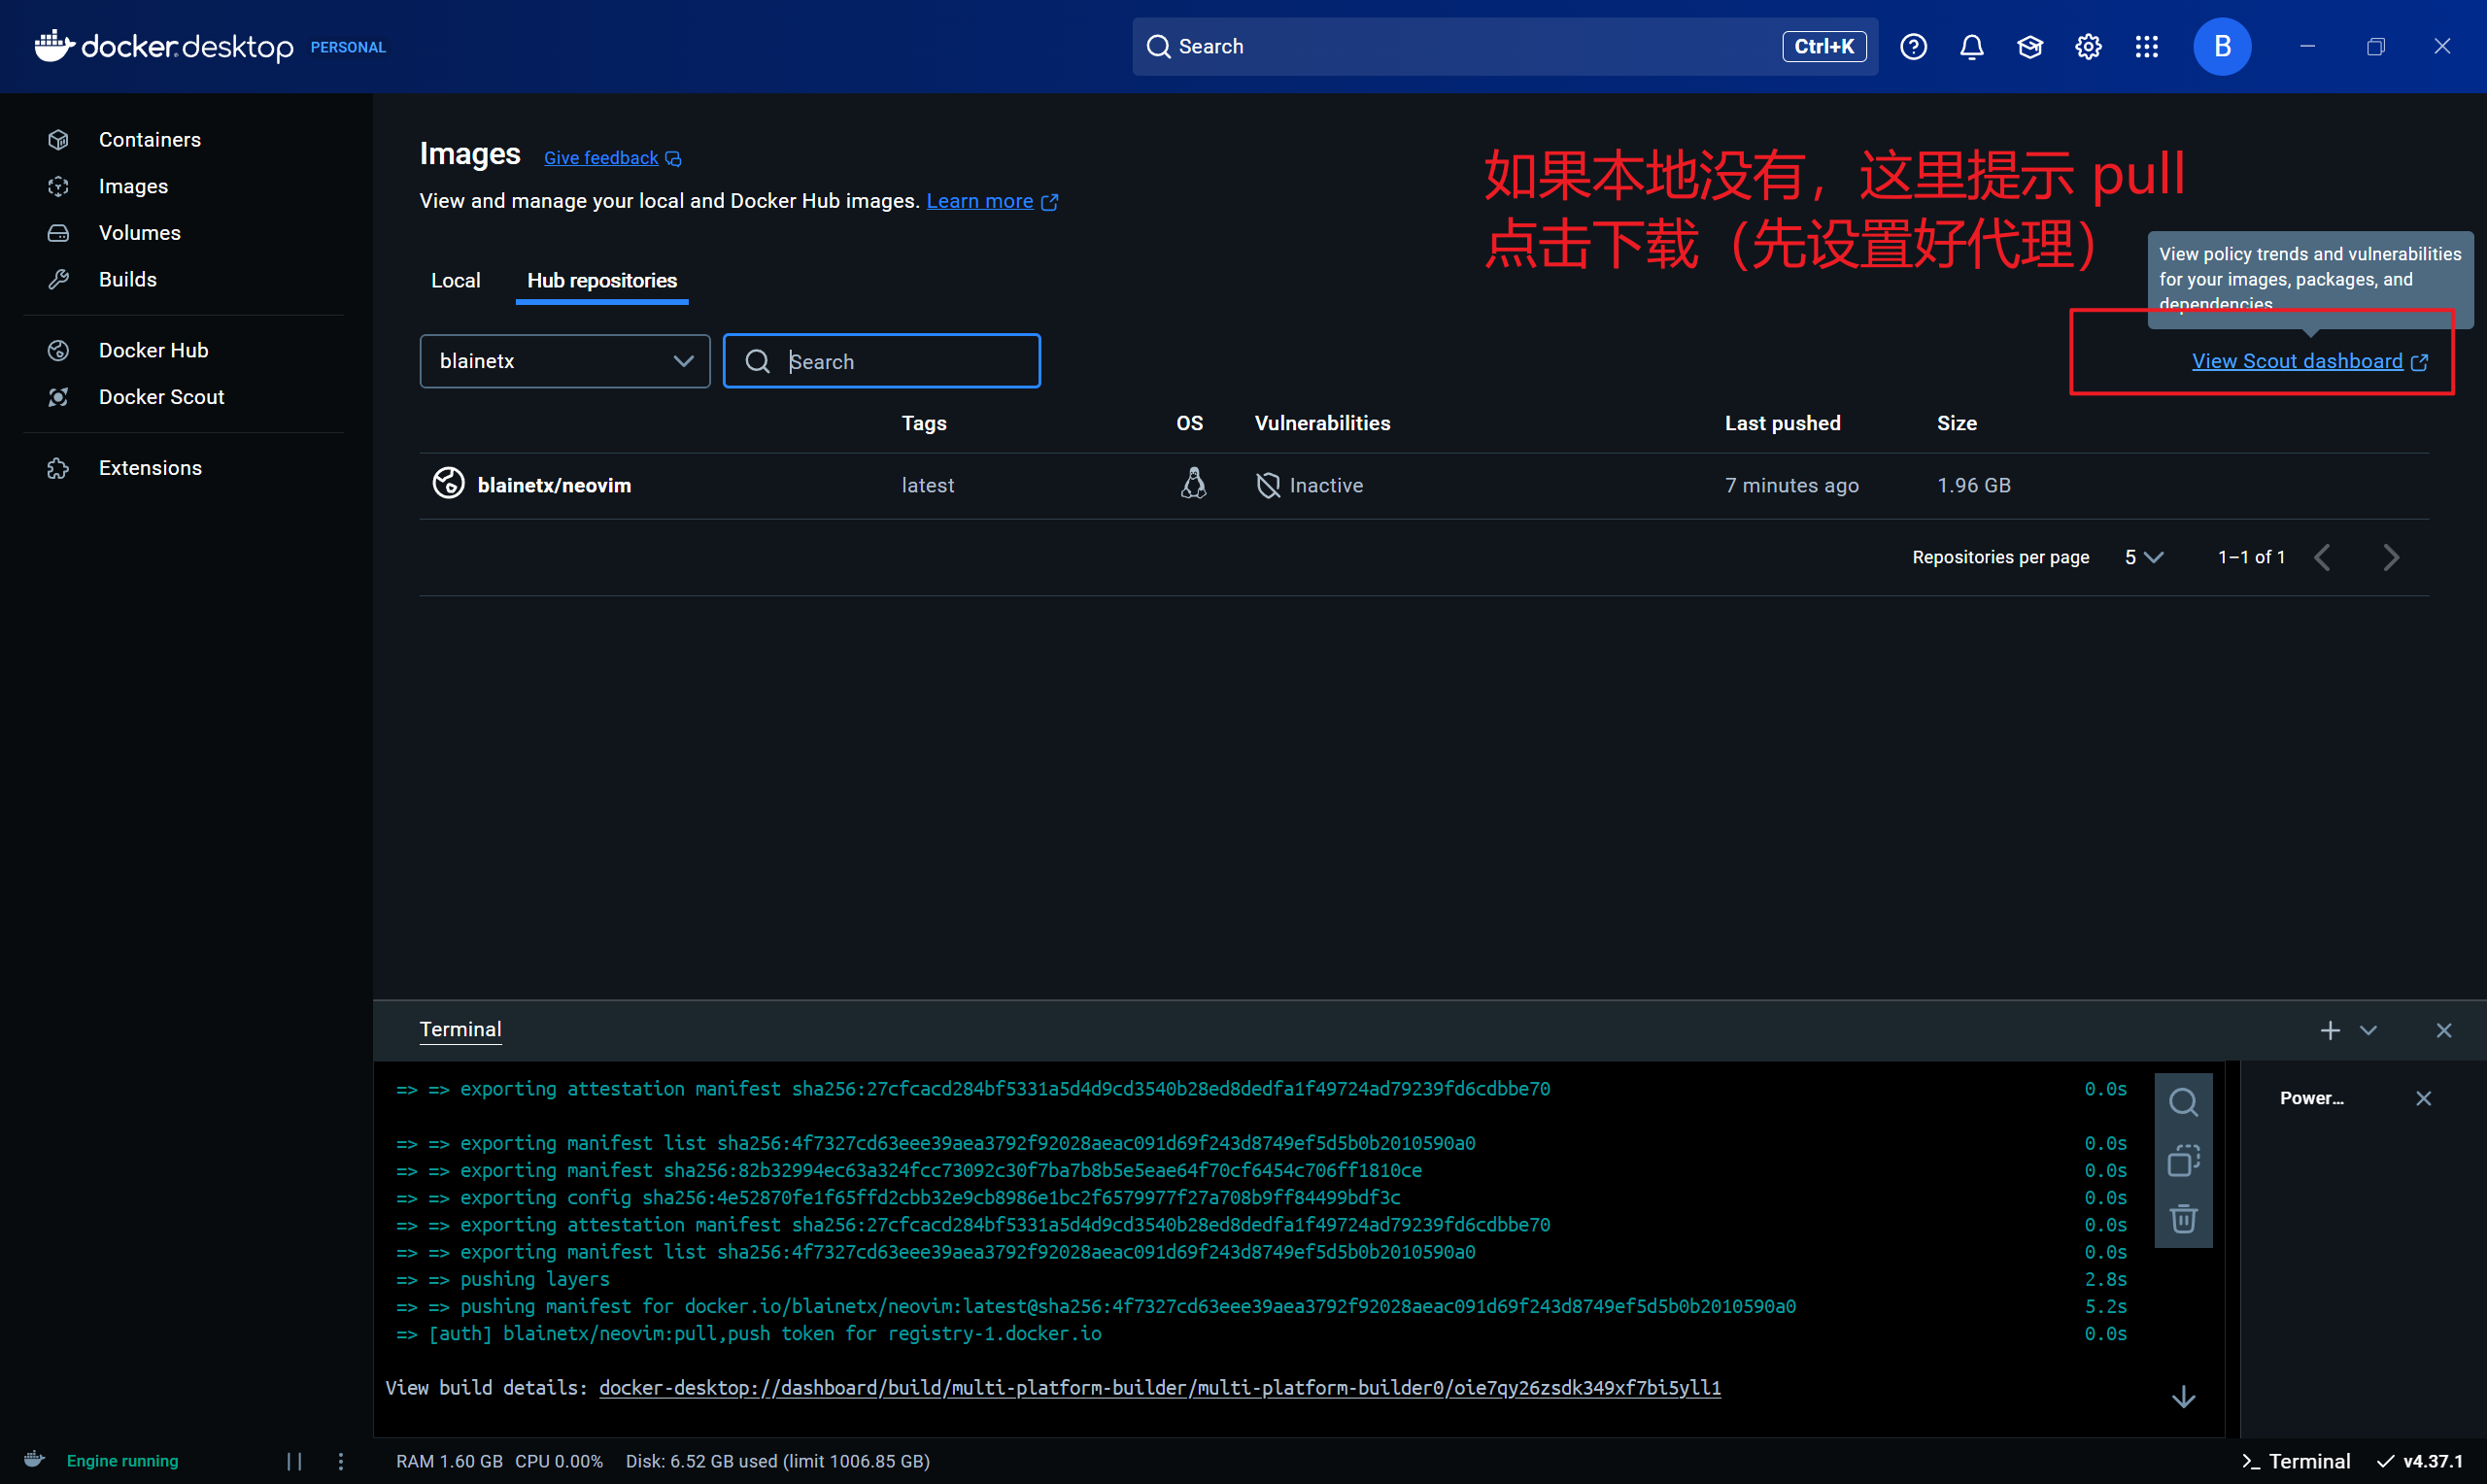Close the PowerShell terminal tab

(2423, 1098)
